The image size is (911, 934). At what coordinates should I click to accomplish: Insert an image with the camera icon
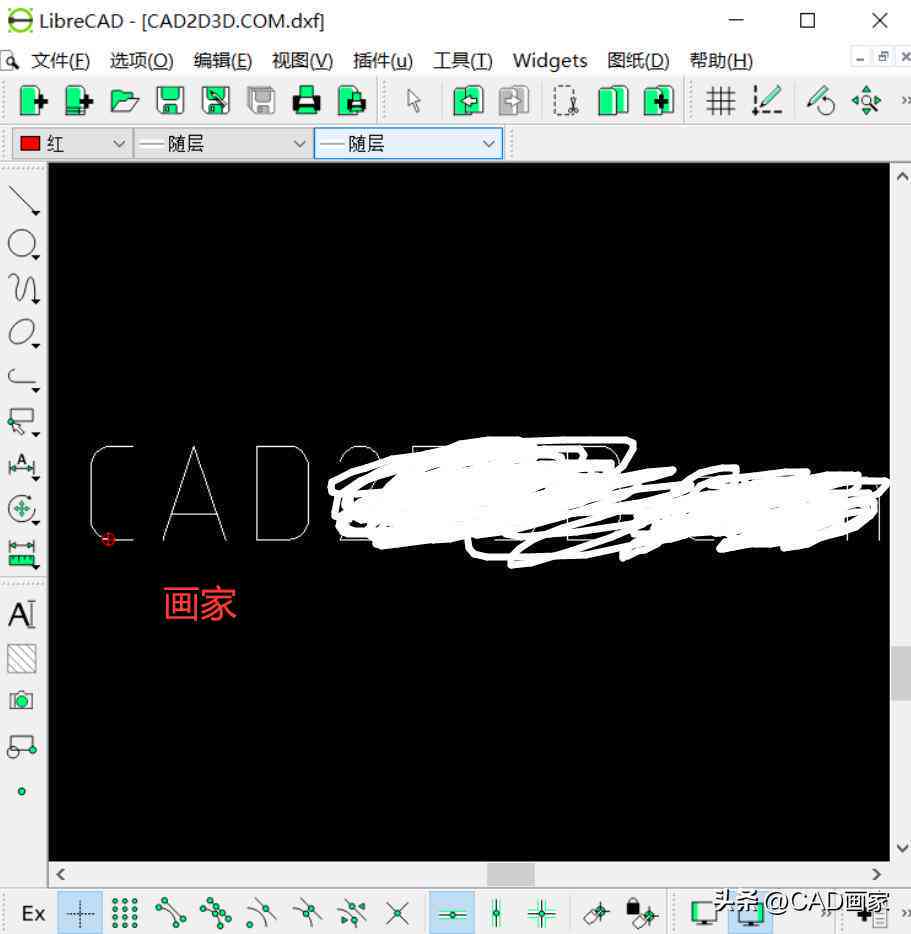pyautogui.click(x=21, y=700)
